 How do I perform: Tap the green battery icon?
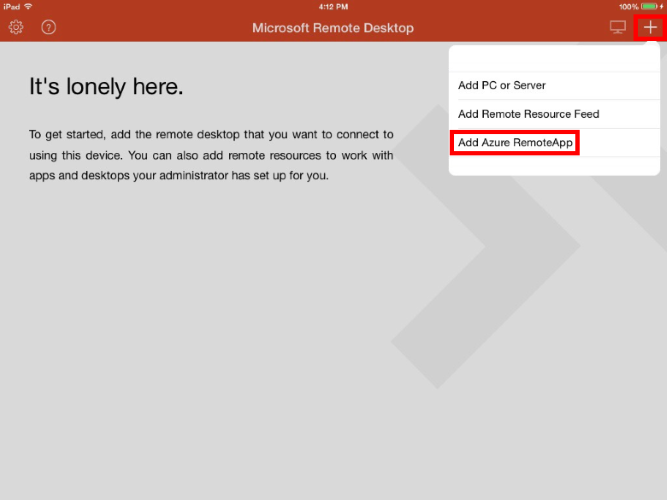coord(650,6)
